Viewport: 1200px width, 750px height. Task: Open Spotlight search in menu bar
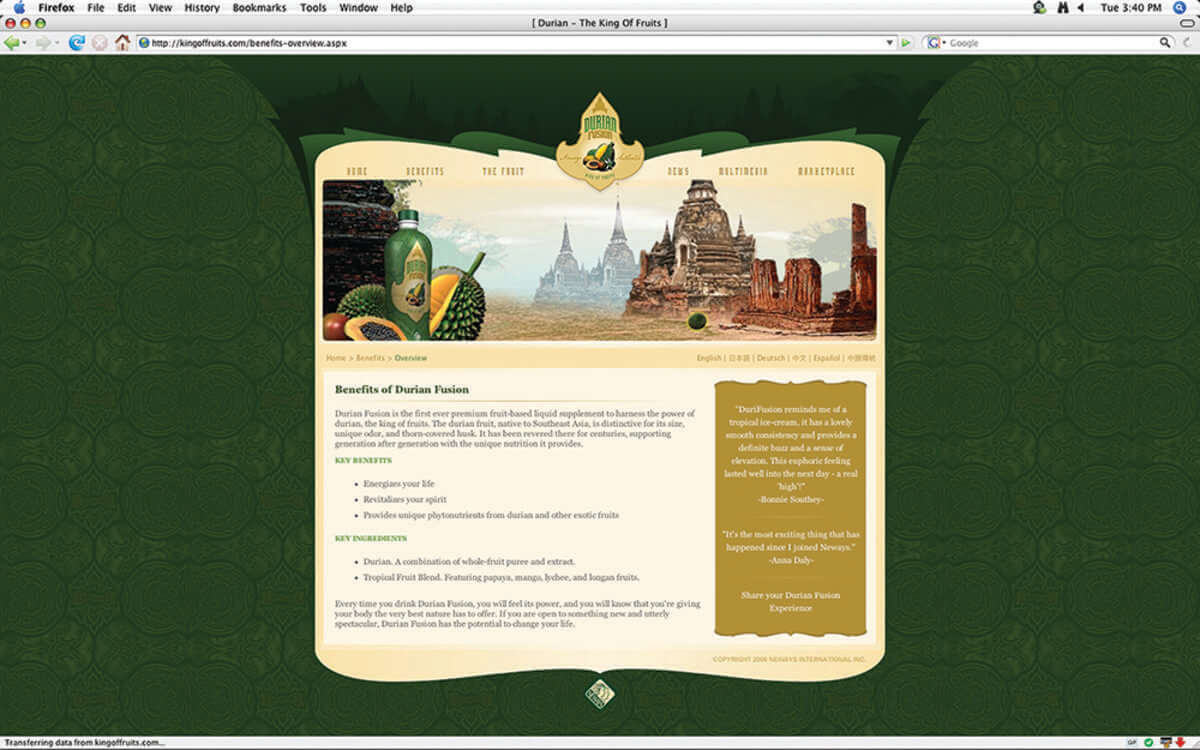[x=1179, y=7]
